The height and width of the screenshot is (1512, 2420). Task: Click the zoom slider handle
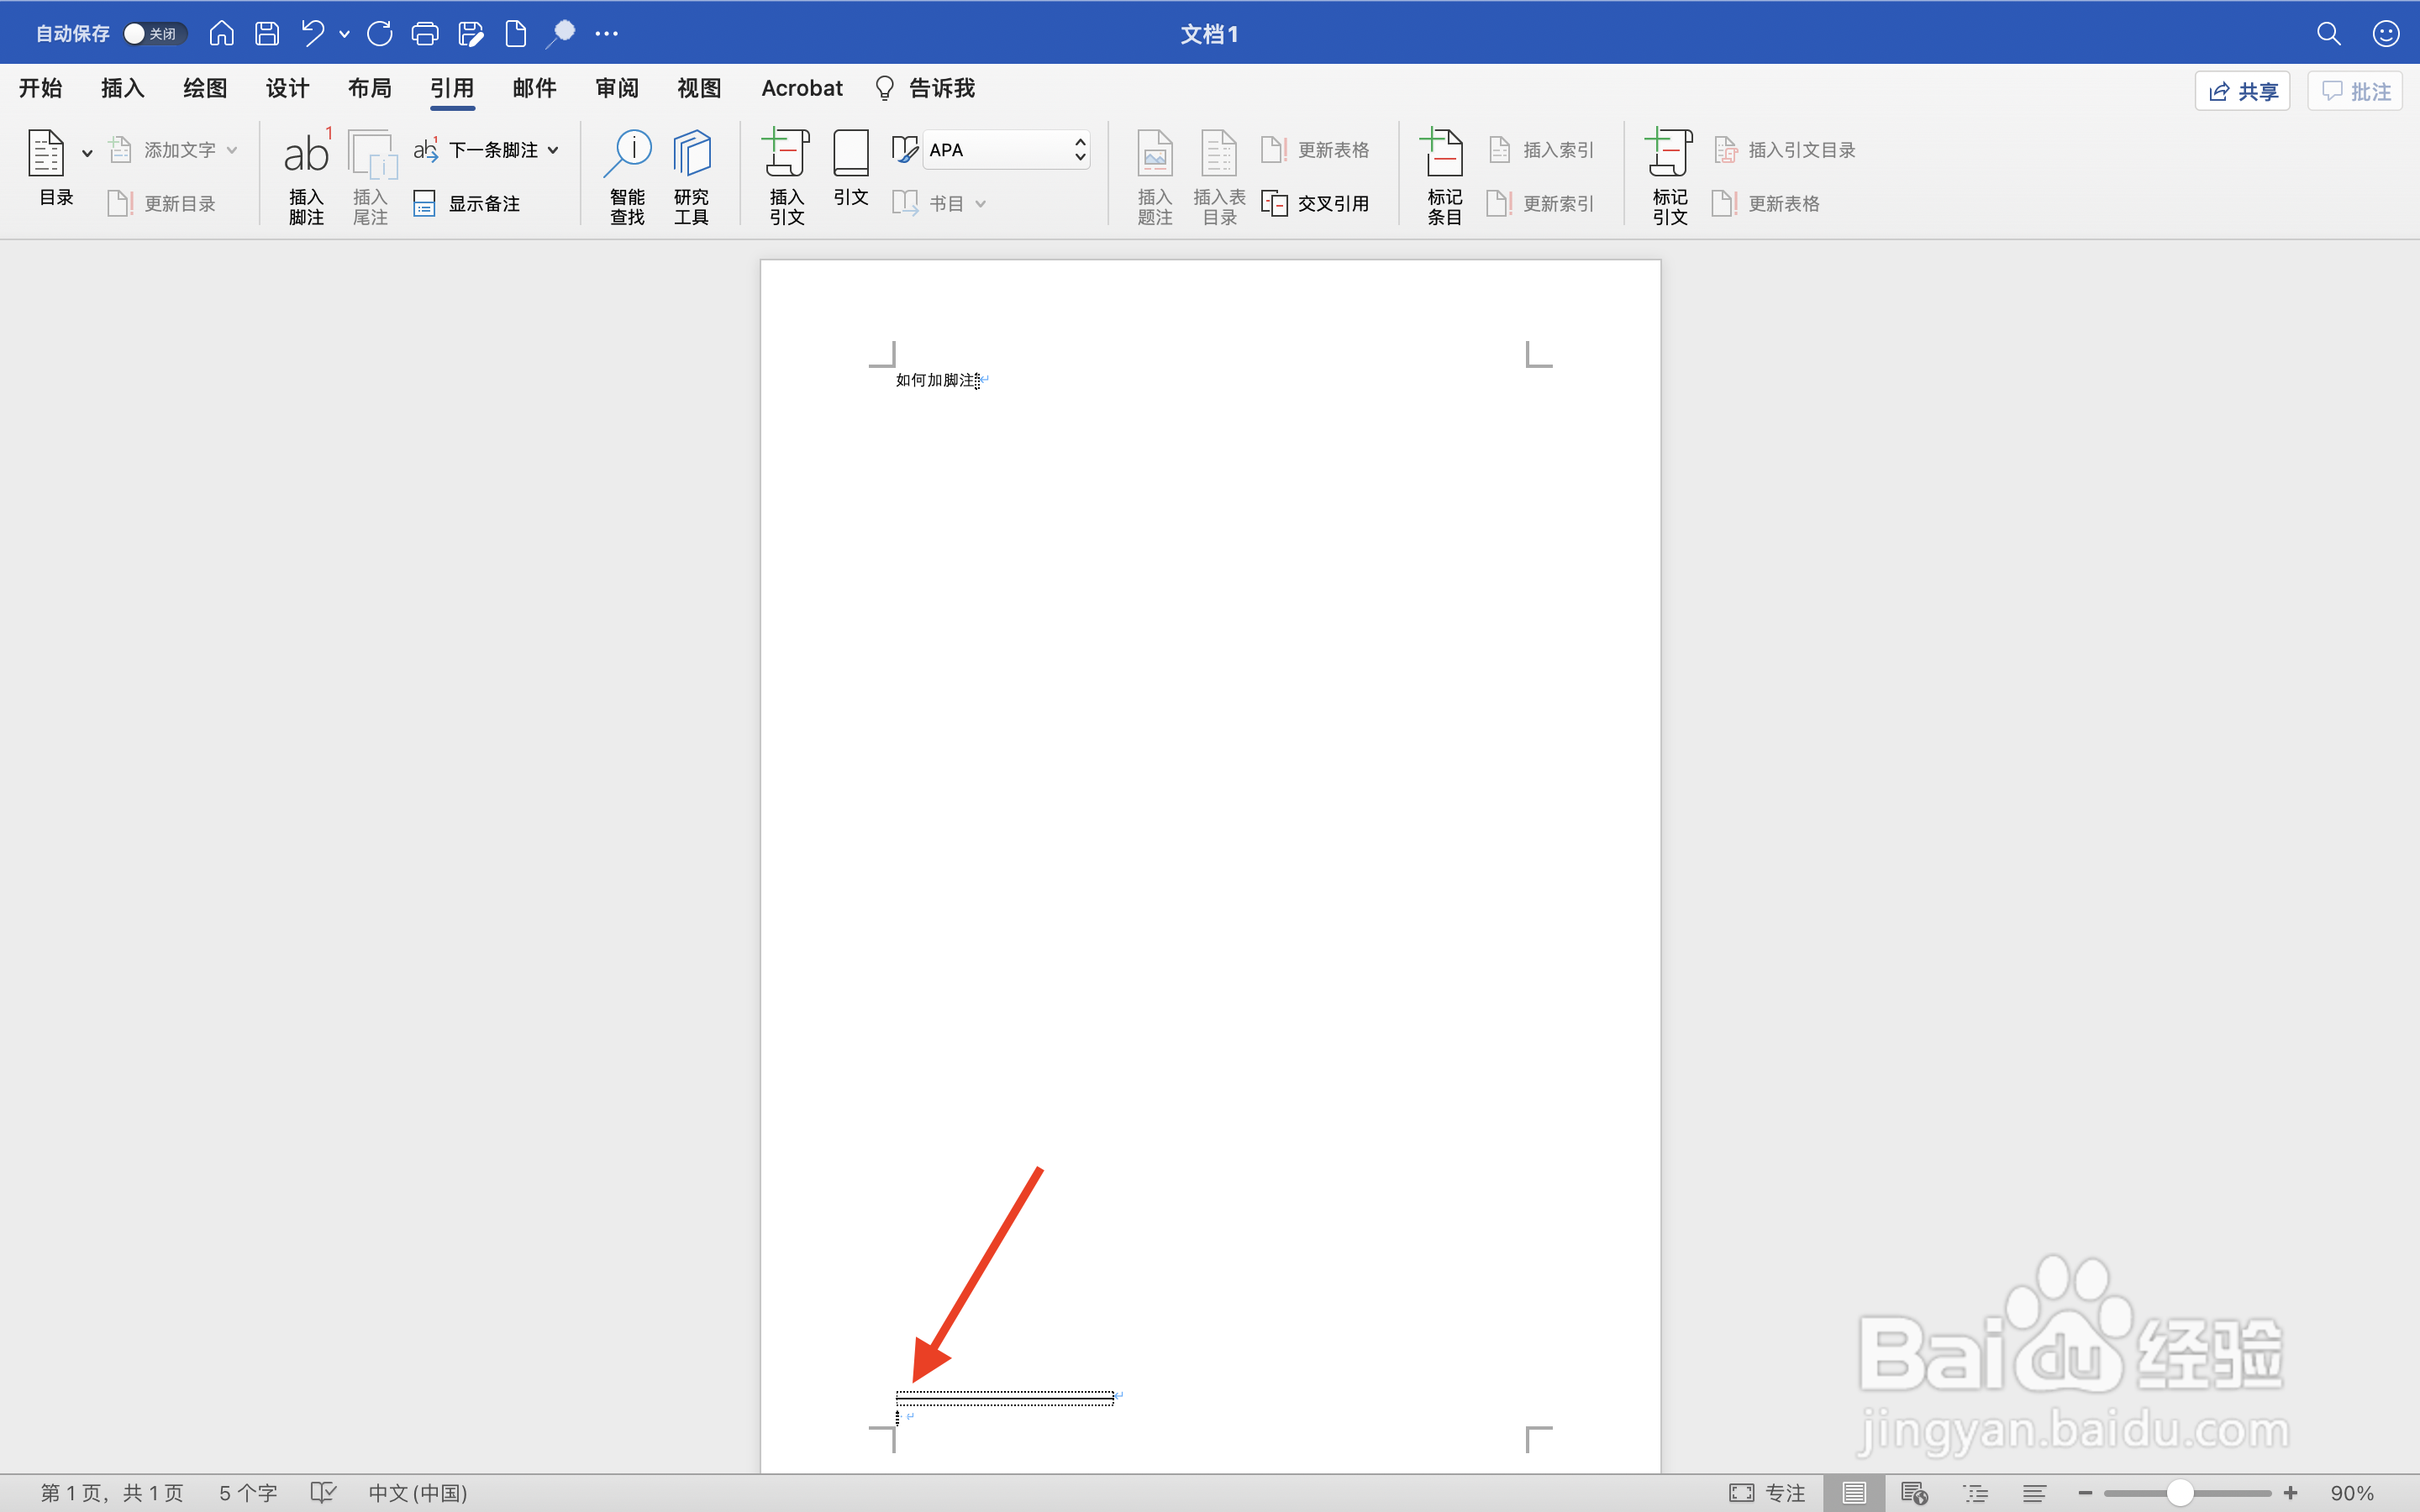tap(2181, 1493)
